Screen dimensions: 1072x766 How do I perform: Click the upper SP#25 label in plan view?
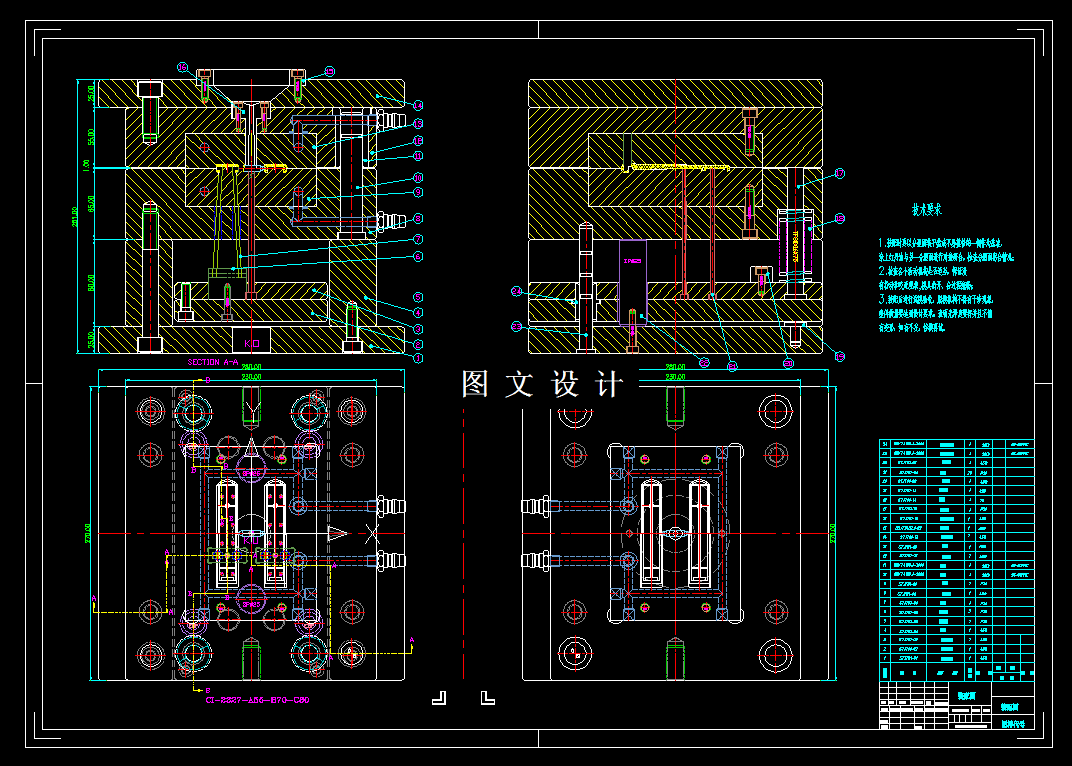252,473
